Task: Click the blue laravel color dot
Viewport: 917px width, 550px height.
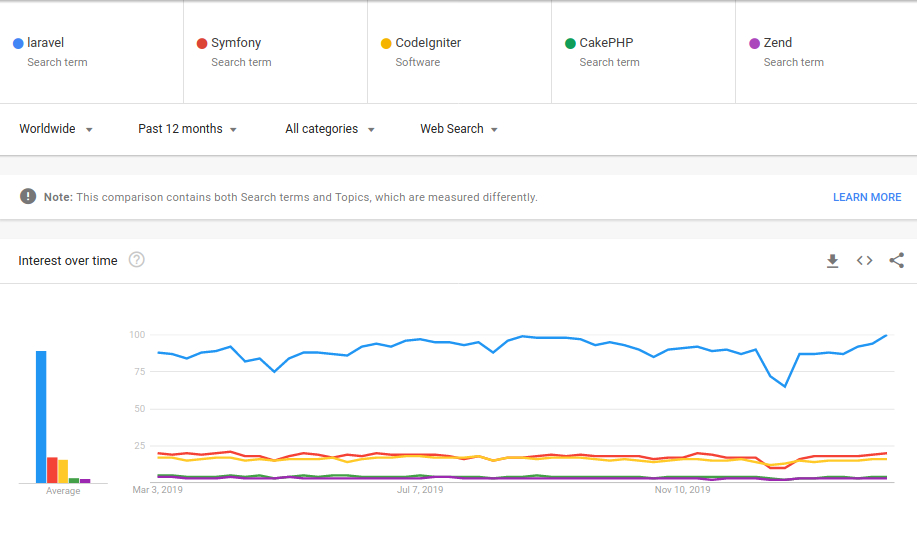Action: (x=18, y=43)
